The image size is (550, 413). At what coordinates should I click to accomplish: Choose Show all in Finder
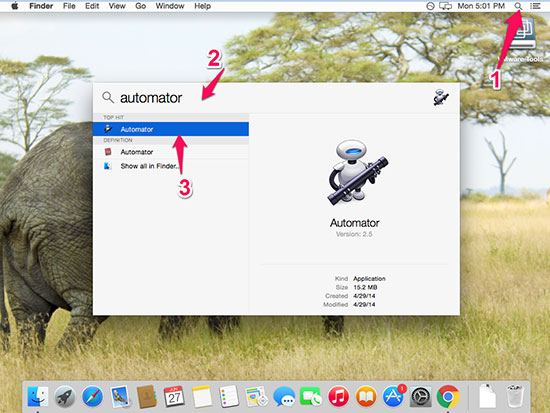pyautogui.click(x=171, y=166)
